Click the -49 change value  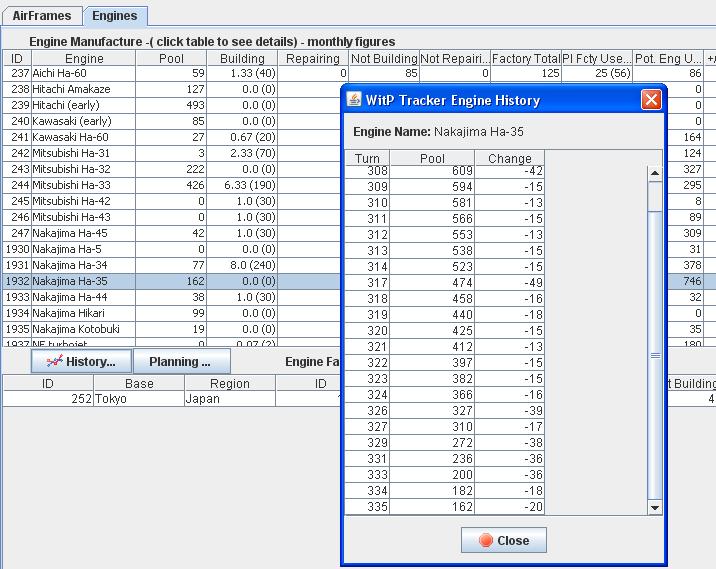(510, 283)
